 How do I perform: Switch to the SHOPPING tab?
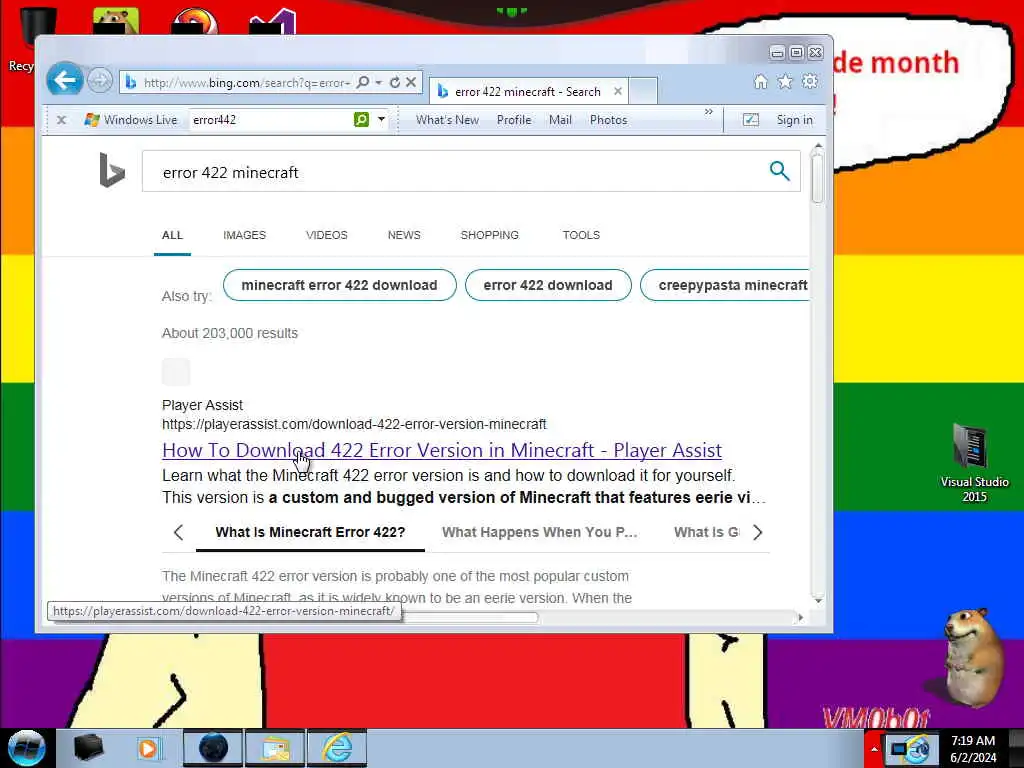(489, 235)
